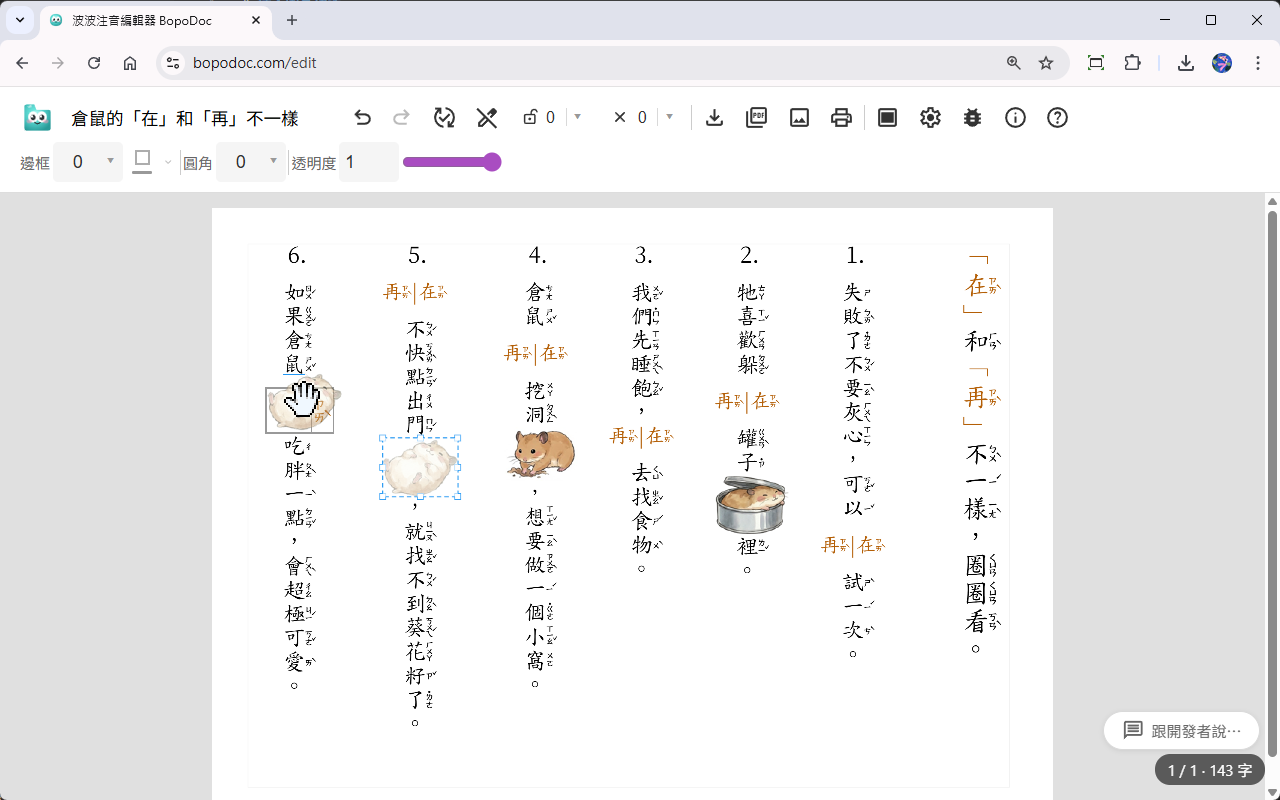Image resolution: width=1280 pixels, height=800 pixels.
Task: Click the purple 透明度 opacity slider
Action: point(452,161)
